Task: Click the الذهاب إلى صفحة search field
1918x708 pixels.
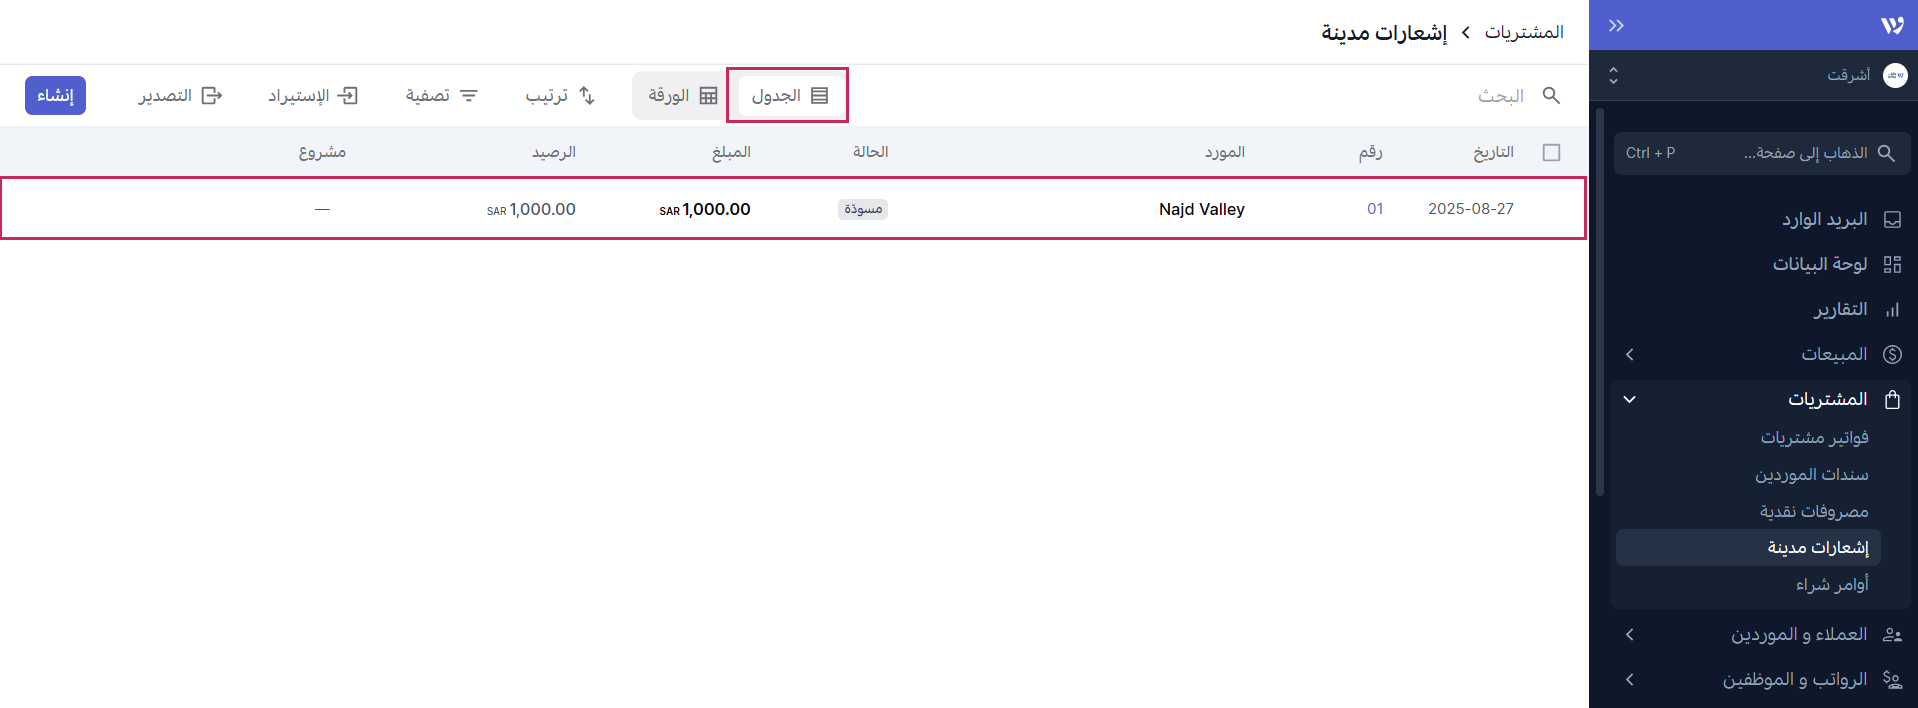Action: (1762, 153)
